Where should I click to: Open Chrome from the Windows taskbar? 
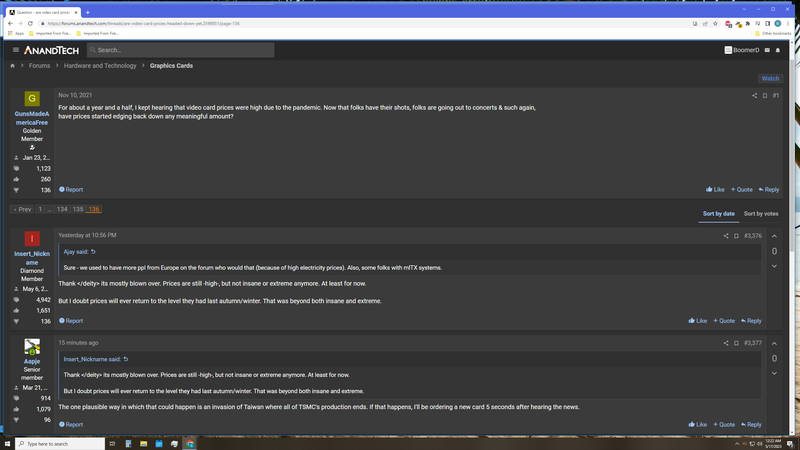[x=190, y=444]
